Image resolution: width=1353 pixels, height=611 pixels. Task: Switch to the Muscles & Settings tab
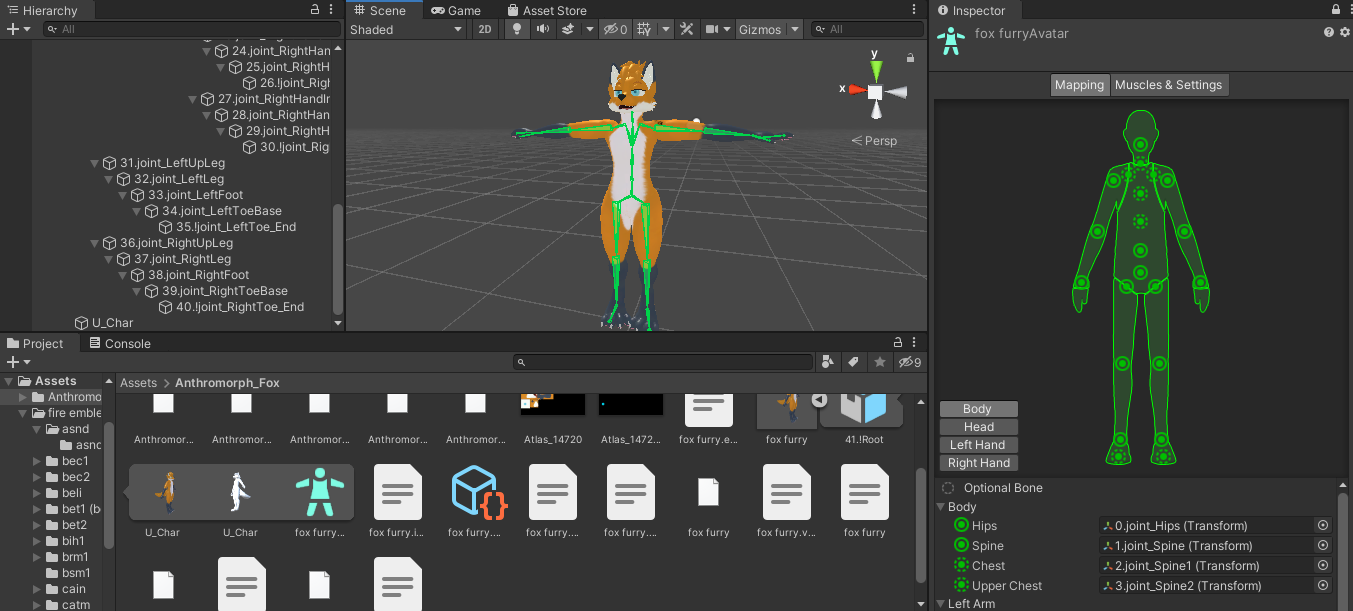[1169, 84]
